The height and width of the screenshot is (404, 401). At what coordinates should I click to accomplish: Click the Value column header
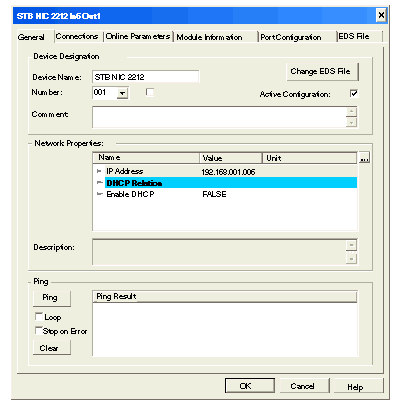coord(231,158)
